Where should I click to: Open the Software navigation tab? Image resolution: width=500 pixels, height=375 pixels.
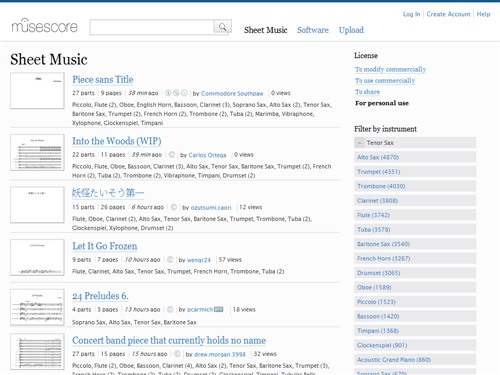point(313,30)
